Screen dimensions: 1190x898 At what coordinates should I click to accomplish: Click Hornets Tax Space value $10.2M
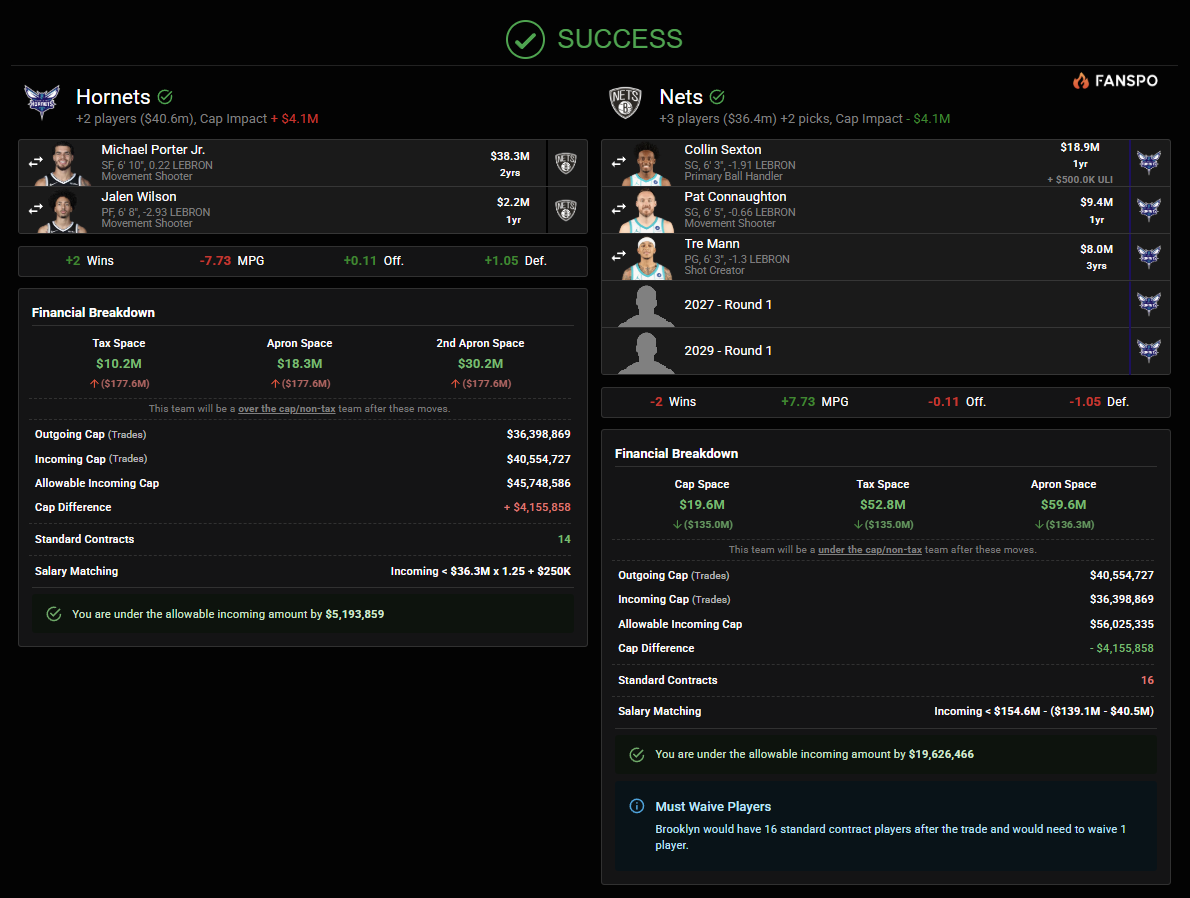[118, 364]
